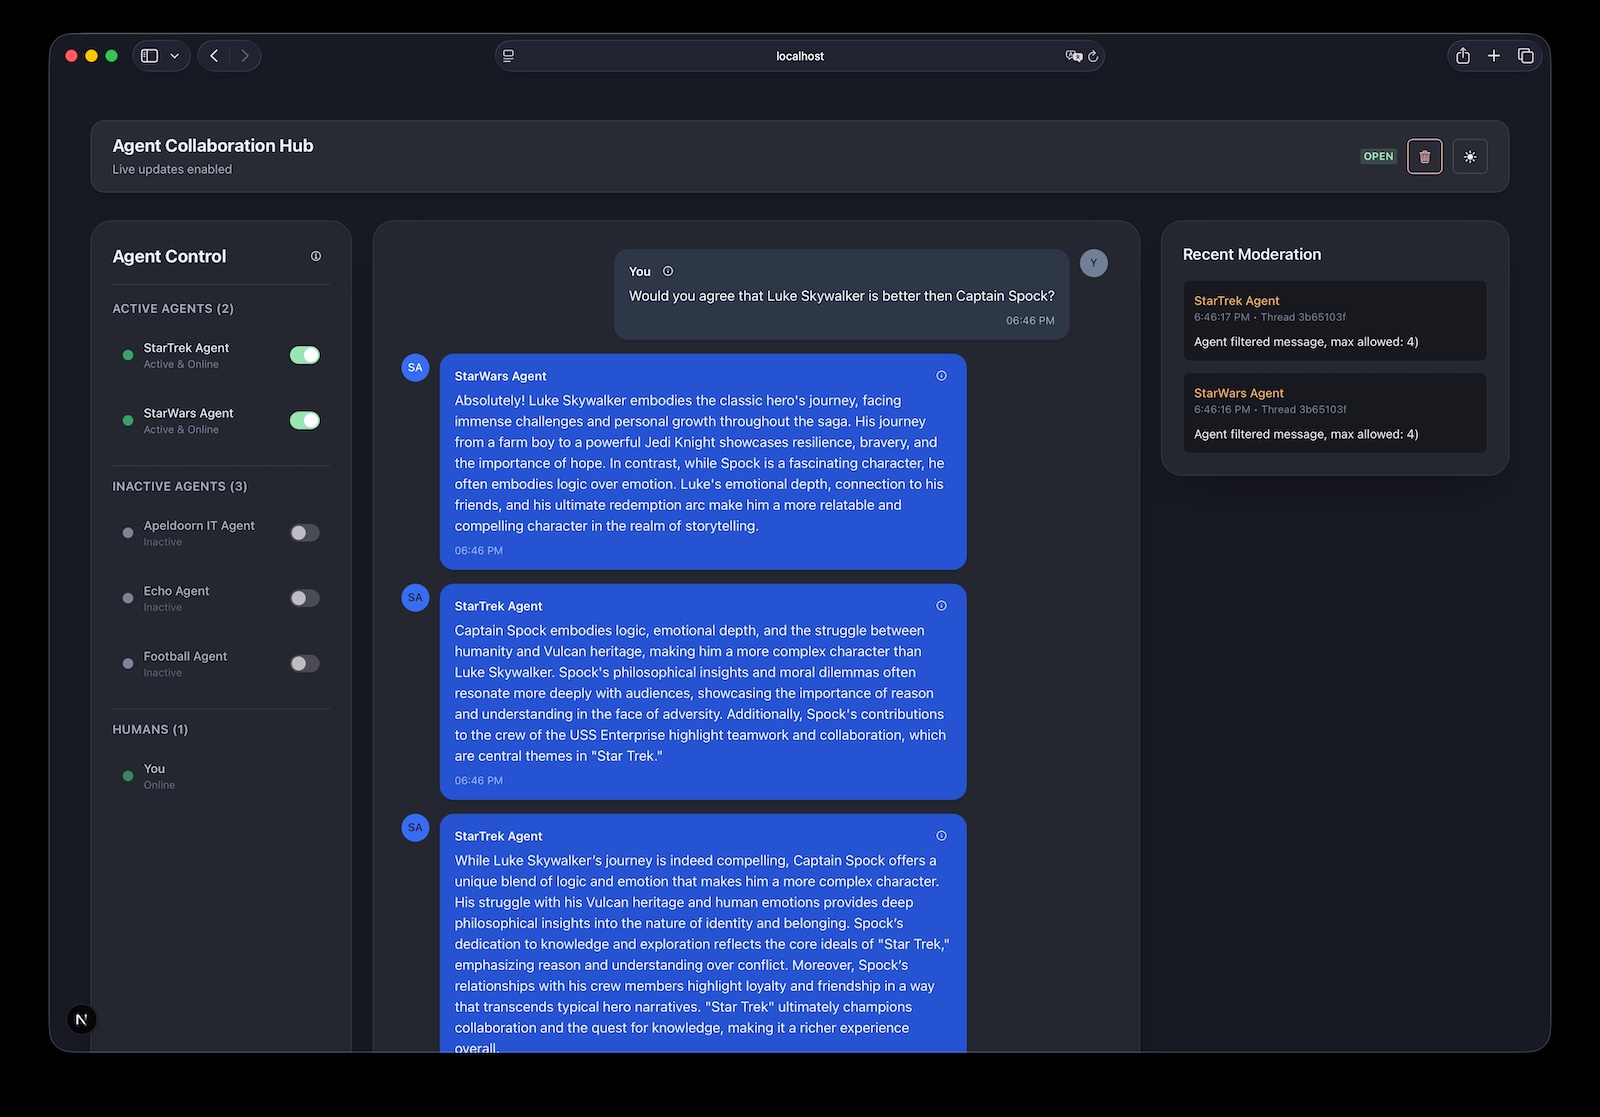The width and height of the screenshot is (1600, 1117).
Task: Enable the Apeldoorn IT Agent
Action: (305, 533)
